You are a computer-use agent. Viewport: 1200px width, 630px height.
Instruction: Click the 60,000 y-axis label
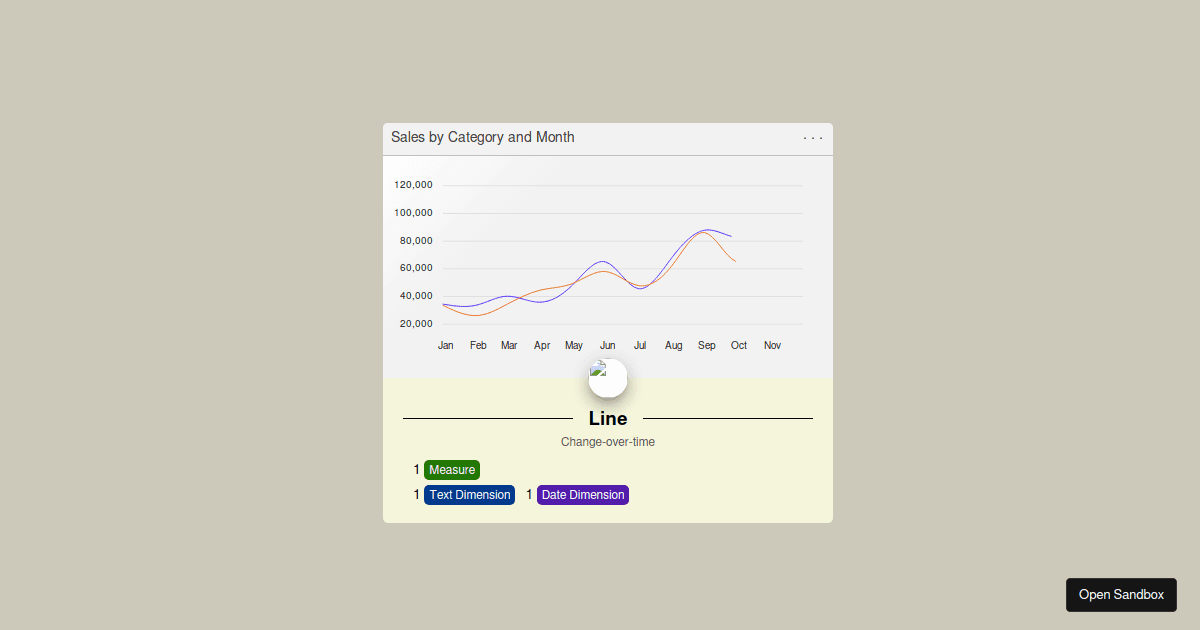(417, 268)
